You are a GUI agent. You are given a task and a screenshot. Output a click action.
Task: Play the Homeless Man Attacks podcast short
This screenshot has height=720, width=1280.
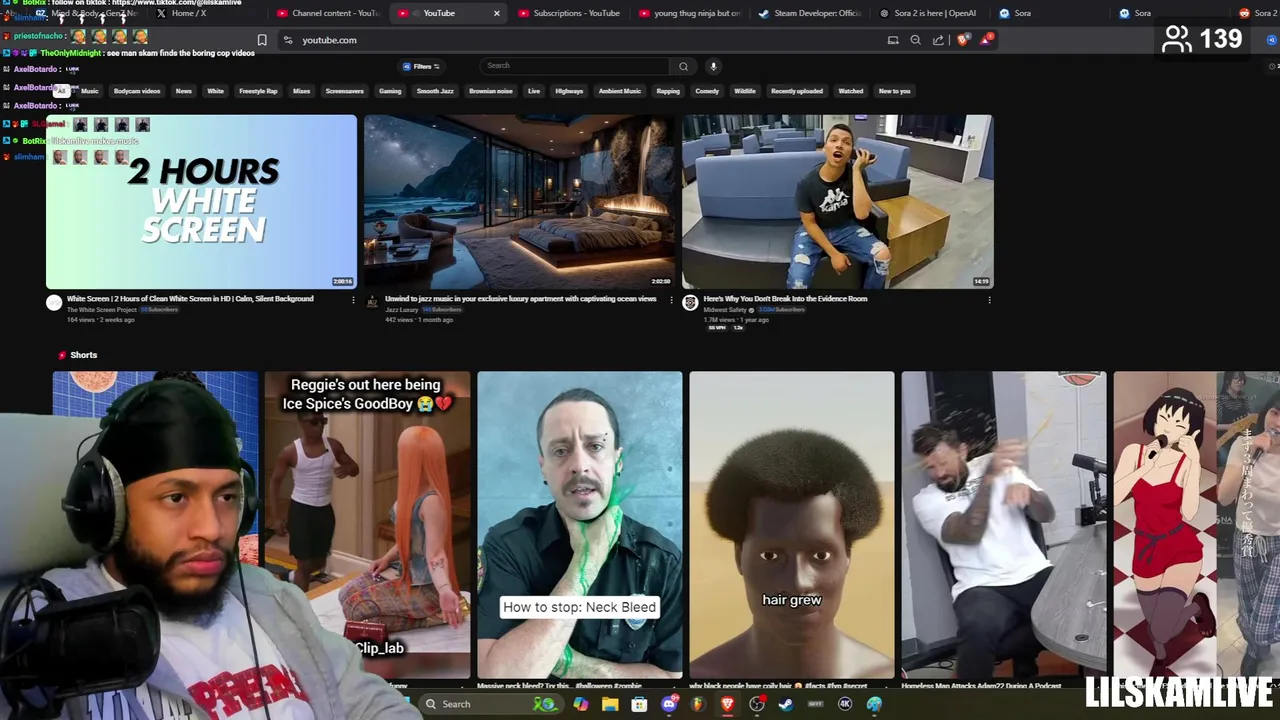coord(1004,525)
